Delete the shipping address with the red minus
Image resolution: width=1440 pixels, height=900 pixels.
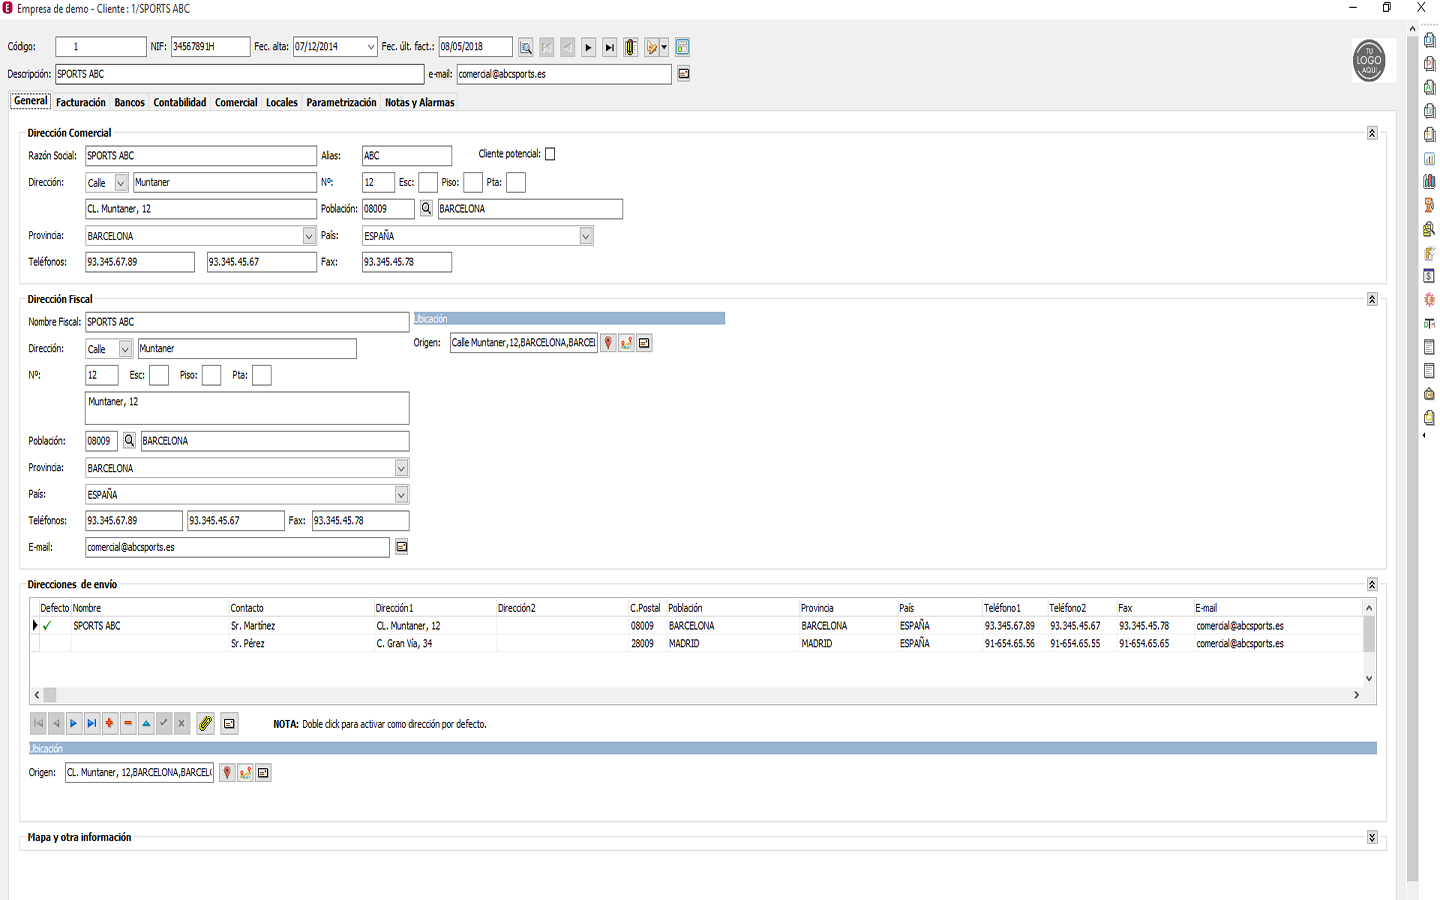(x=128, y=724)
